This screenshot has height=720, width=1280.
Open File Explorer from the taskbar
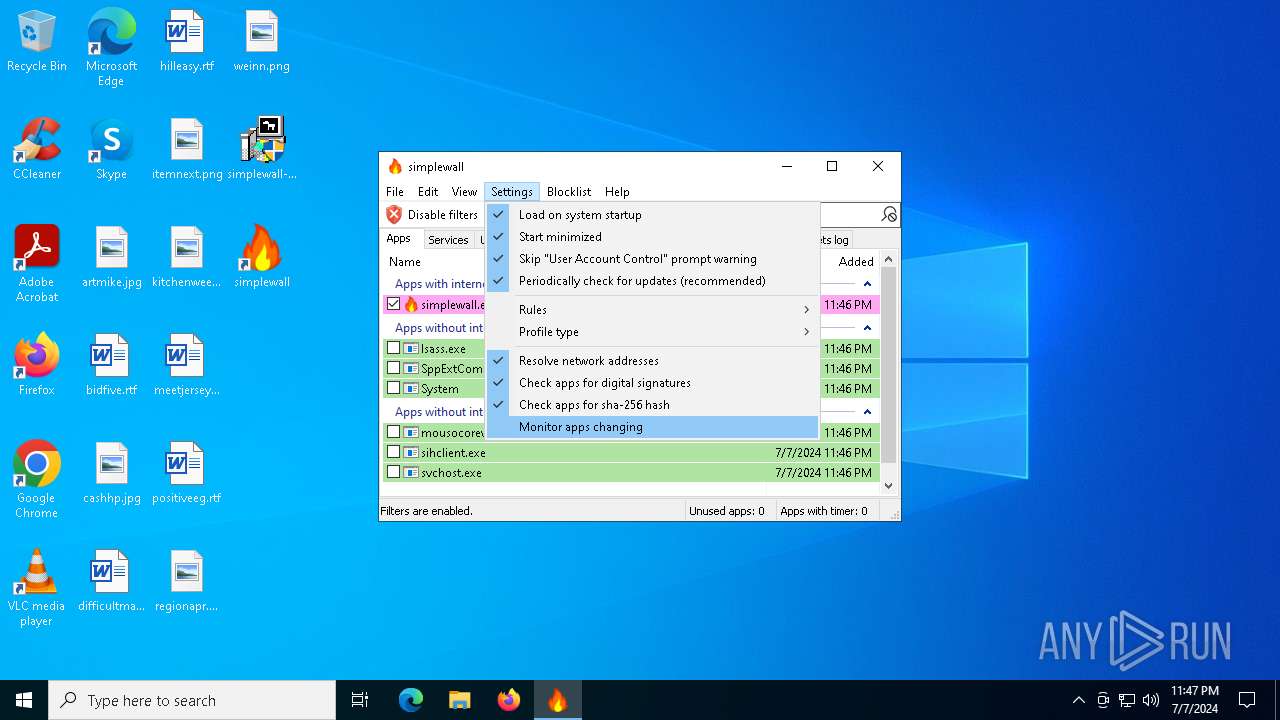(460, 700)
